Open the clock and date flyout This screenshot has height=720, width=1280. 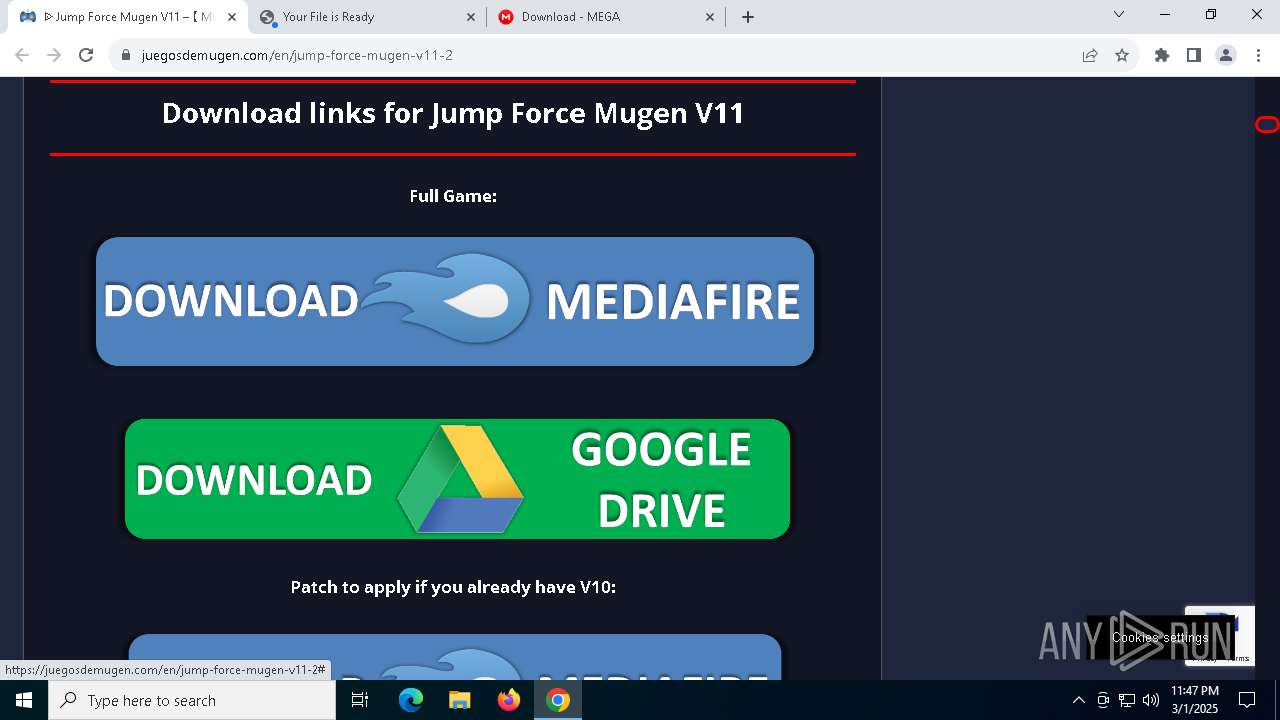click(x=1195, y=700)
